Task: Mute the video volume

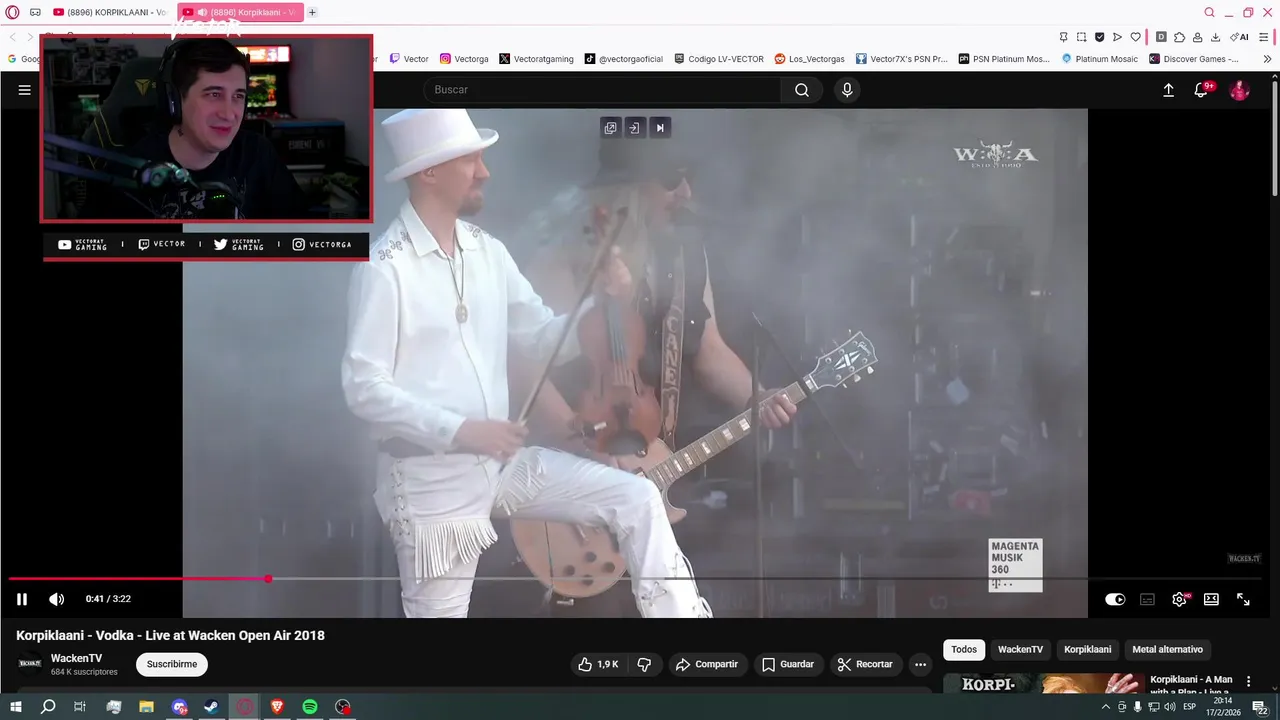Action: point(57,599)
